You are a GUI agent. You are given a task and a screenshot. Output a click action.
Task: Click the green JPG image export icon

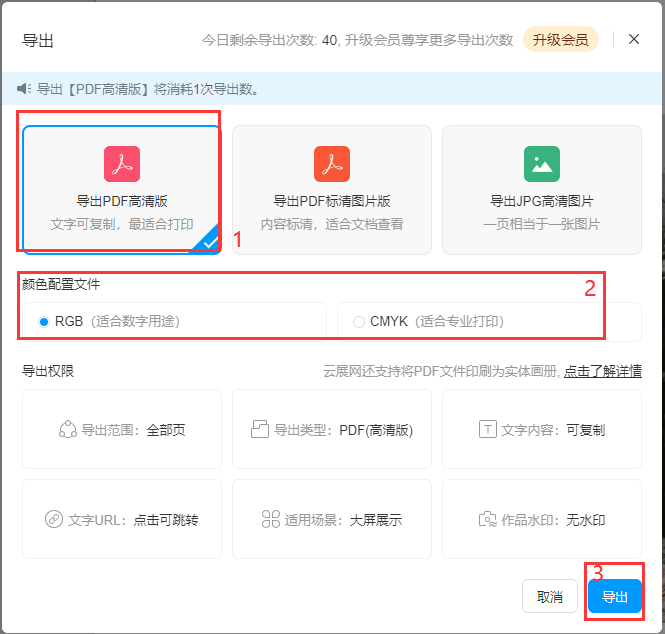click(x=541, y=163)
